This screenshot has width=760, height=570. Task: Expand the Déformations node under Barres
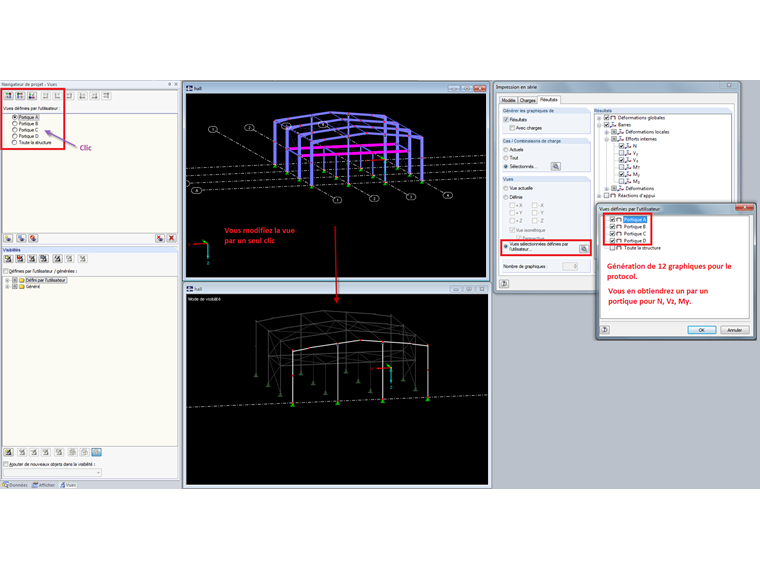[606, 189]
